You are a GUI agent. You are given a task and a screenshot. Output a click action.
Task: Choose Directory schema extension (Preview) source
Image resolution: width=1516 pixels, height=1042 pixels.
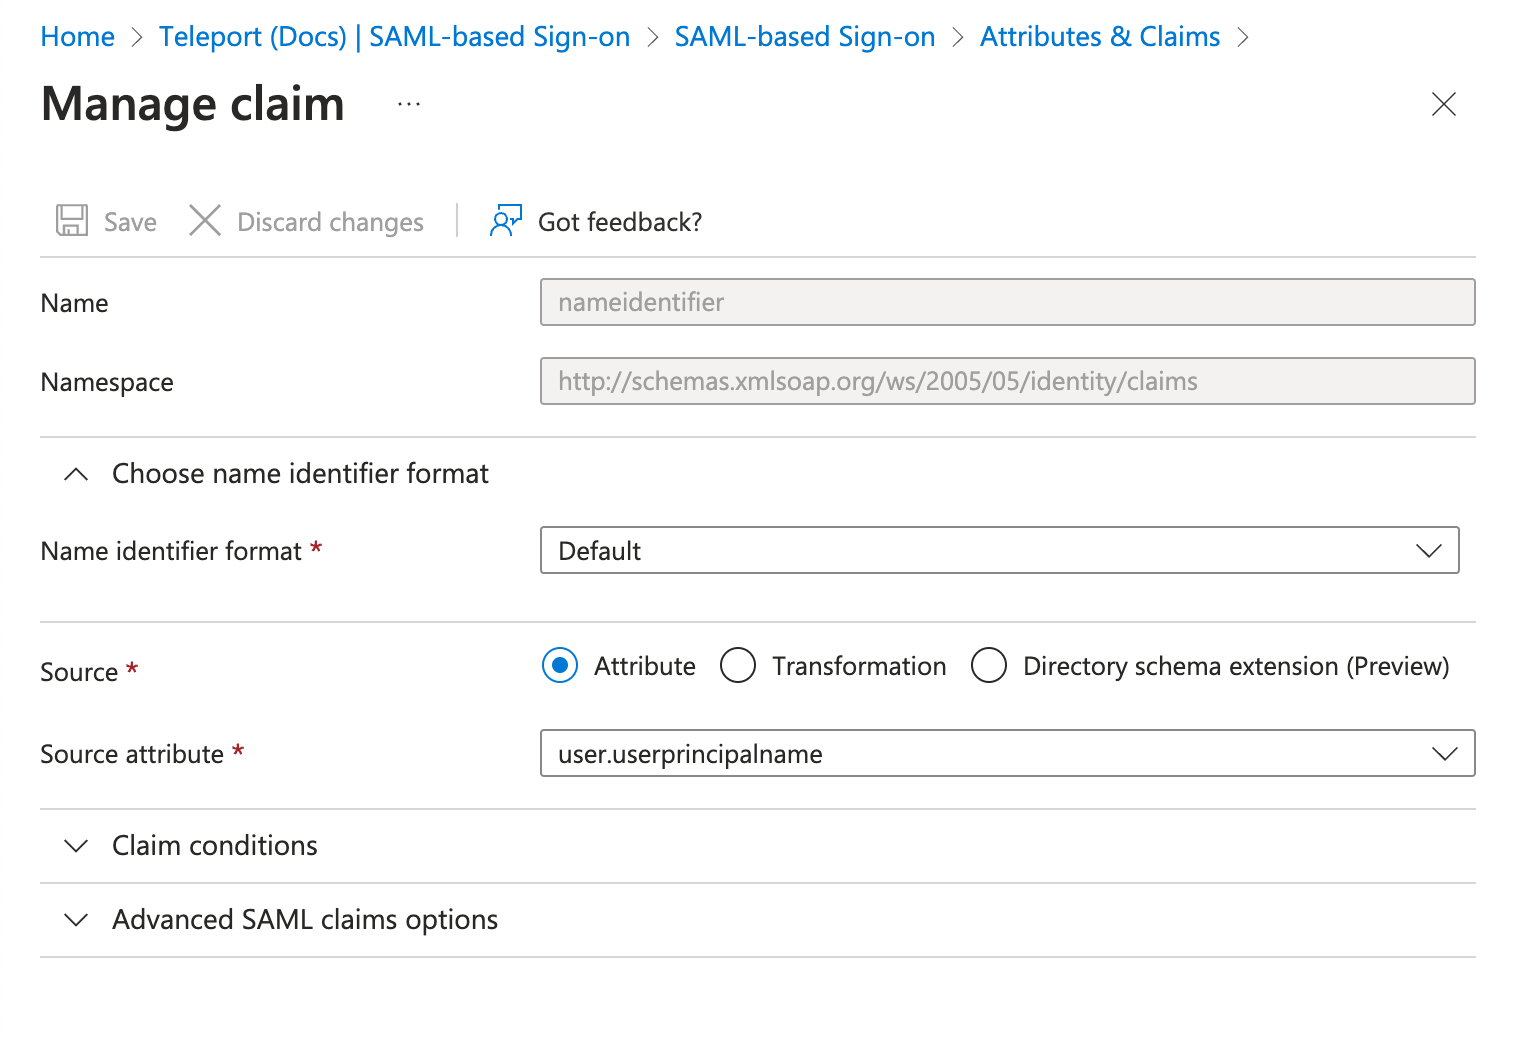click(989, 665)
